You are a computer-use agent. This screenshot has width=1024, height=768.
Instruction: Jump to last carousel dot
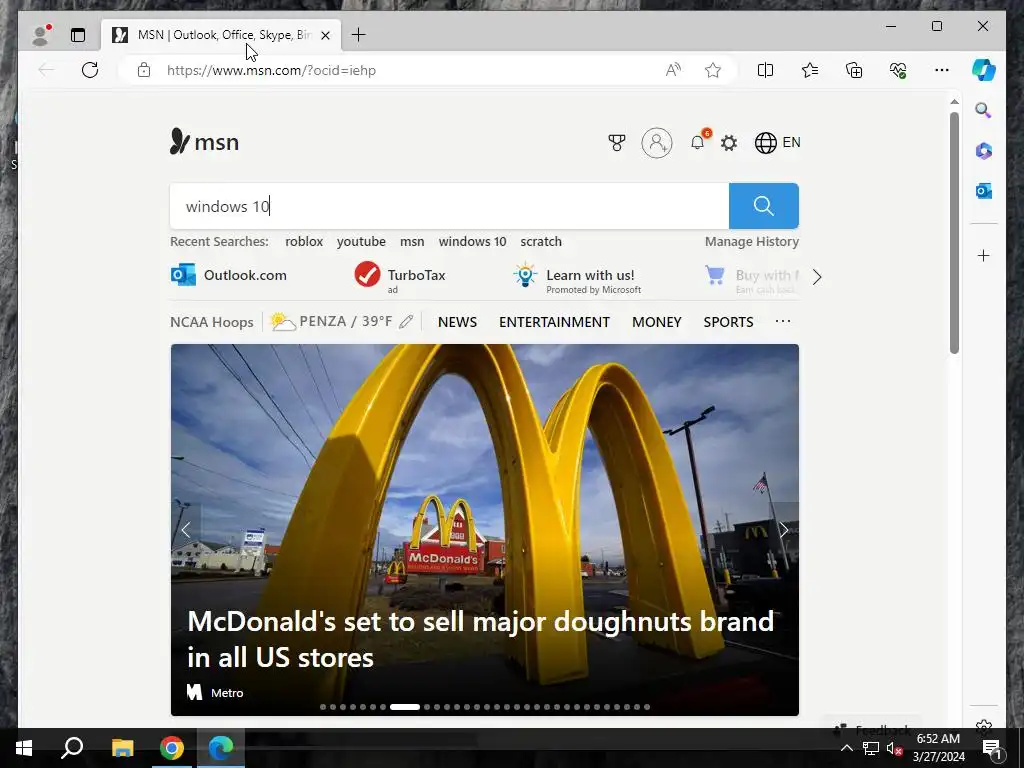(647, 707)
